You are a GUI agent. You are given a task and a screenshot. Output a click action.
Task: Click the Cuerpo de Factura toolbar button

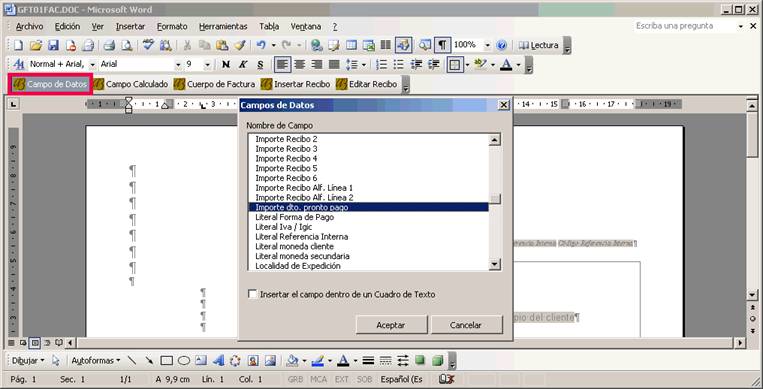(215, 84)
